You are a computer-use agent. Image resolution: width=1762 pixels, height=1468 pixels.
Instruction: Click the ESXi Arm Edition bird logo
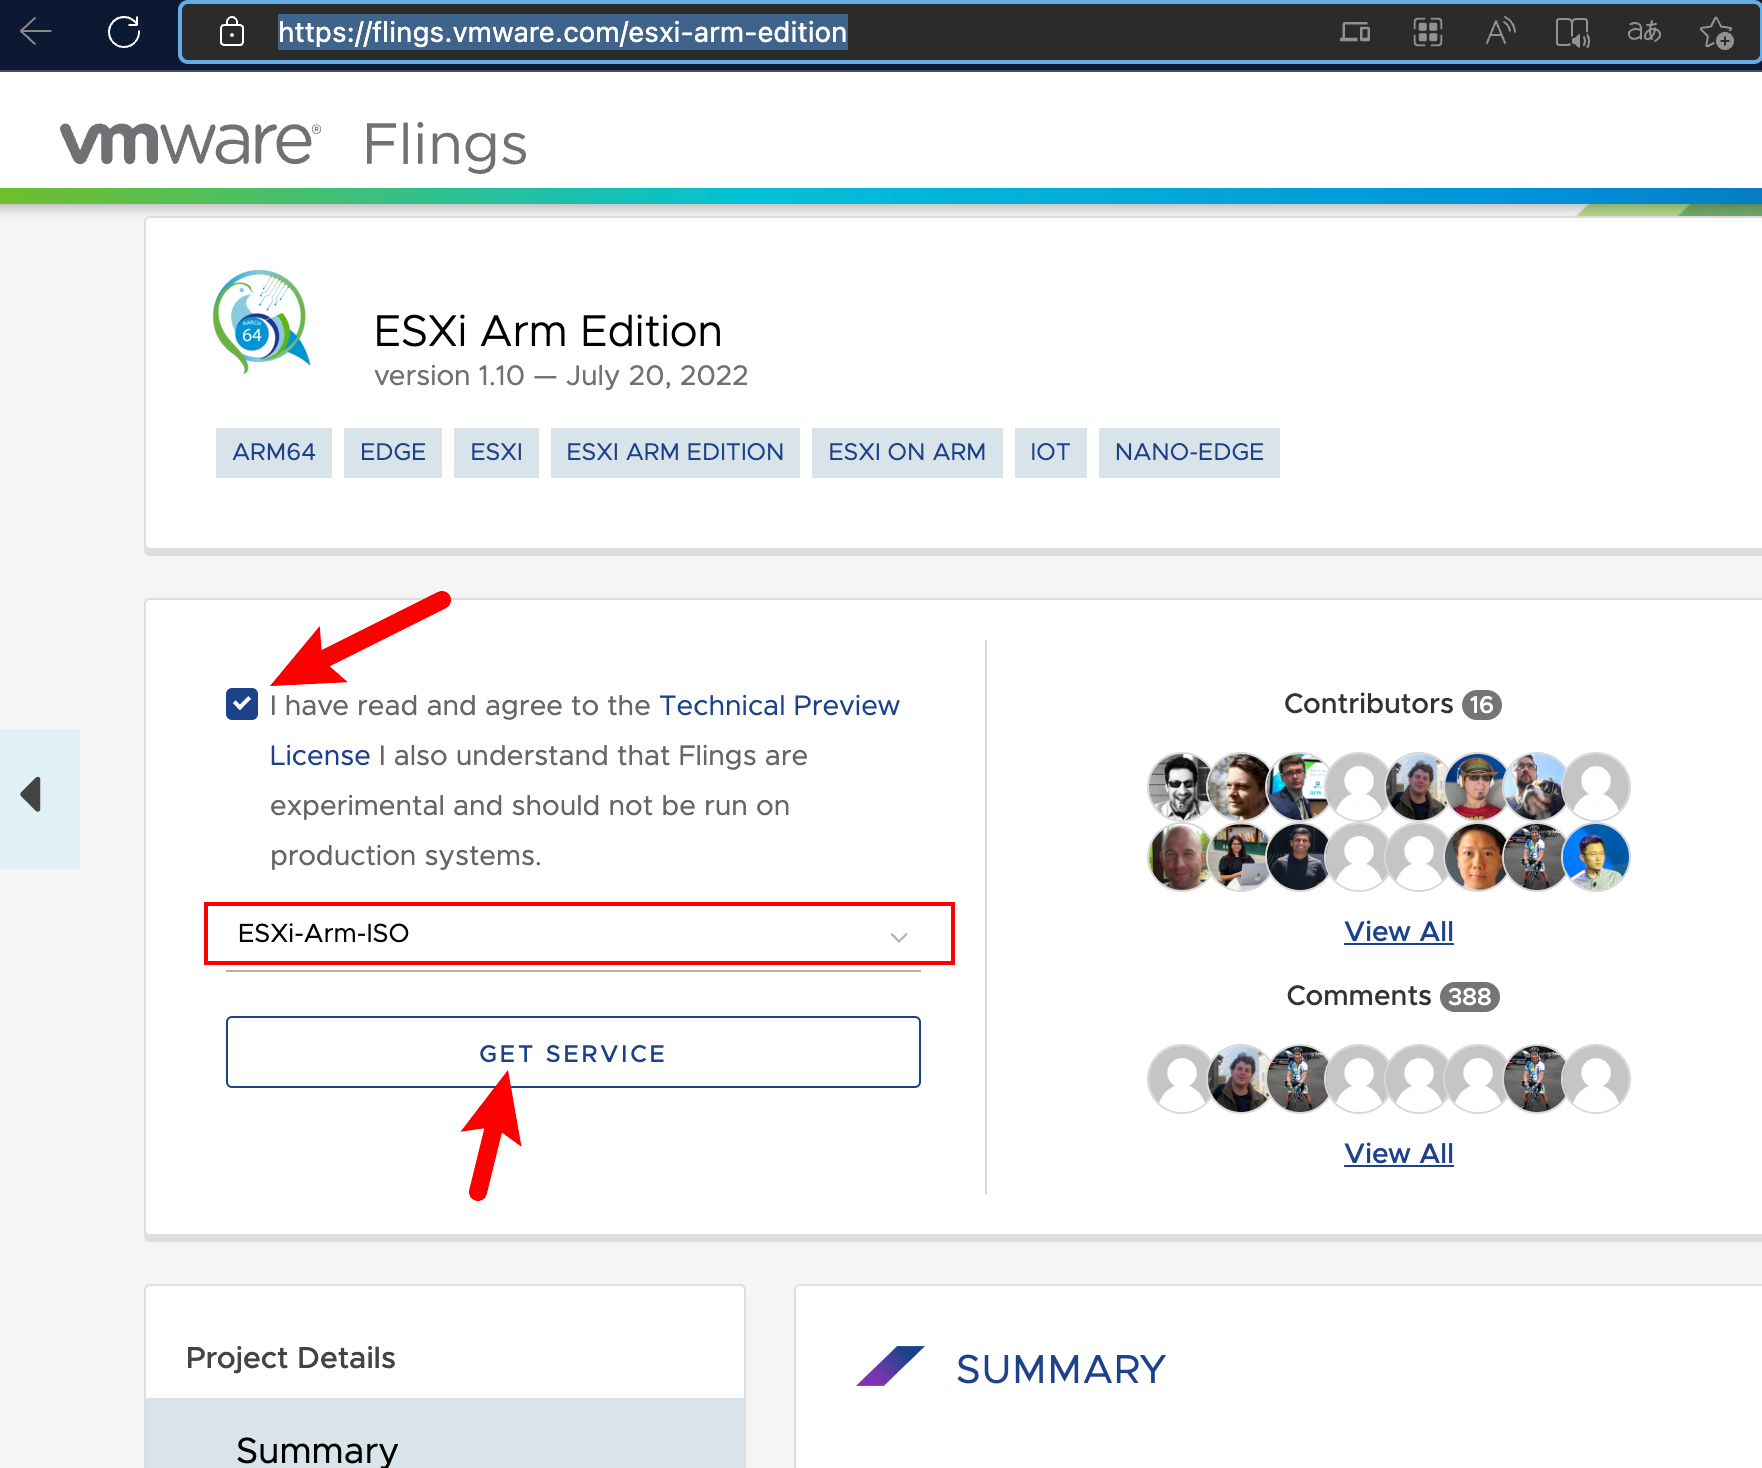click(262, 322)
